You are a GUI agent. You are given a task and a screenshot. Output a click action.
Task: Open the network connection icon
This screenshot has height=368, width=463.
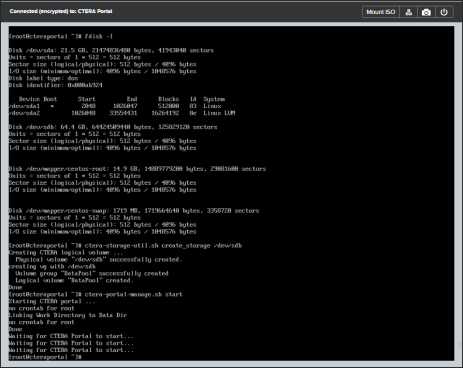(409, 12)
